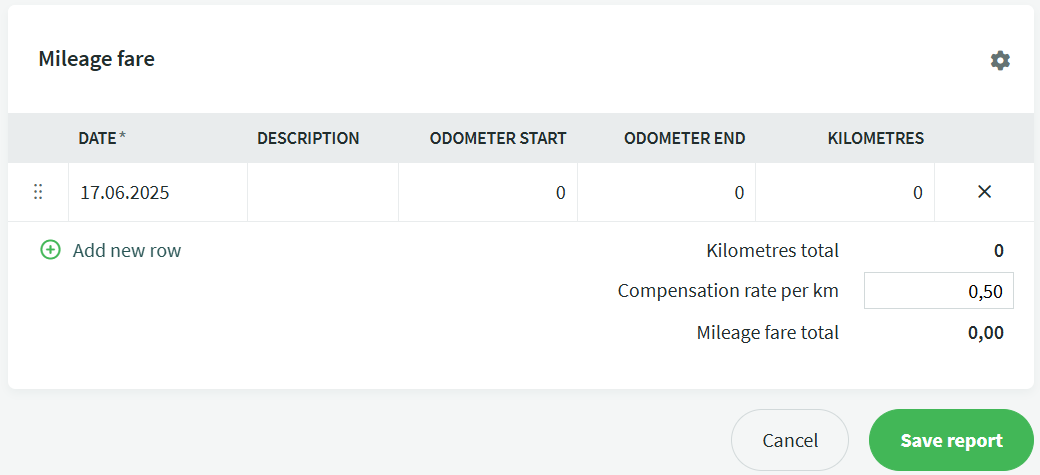This screenshot has height=475, width=1040.
Task: Click the DATE column header
Action: [102, 139]
